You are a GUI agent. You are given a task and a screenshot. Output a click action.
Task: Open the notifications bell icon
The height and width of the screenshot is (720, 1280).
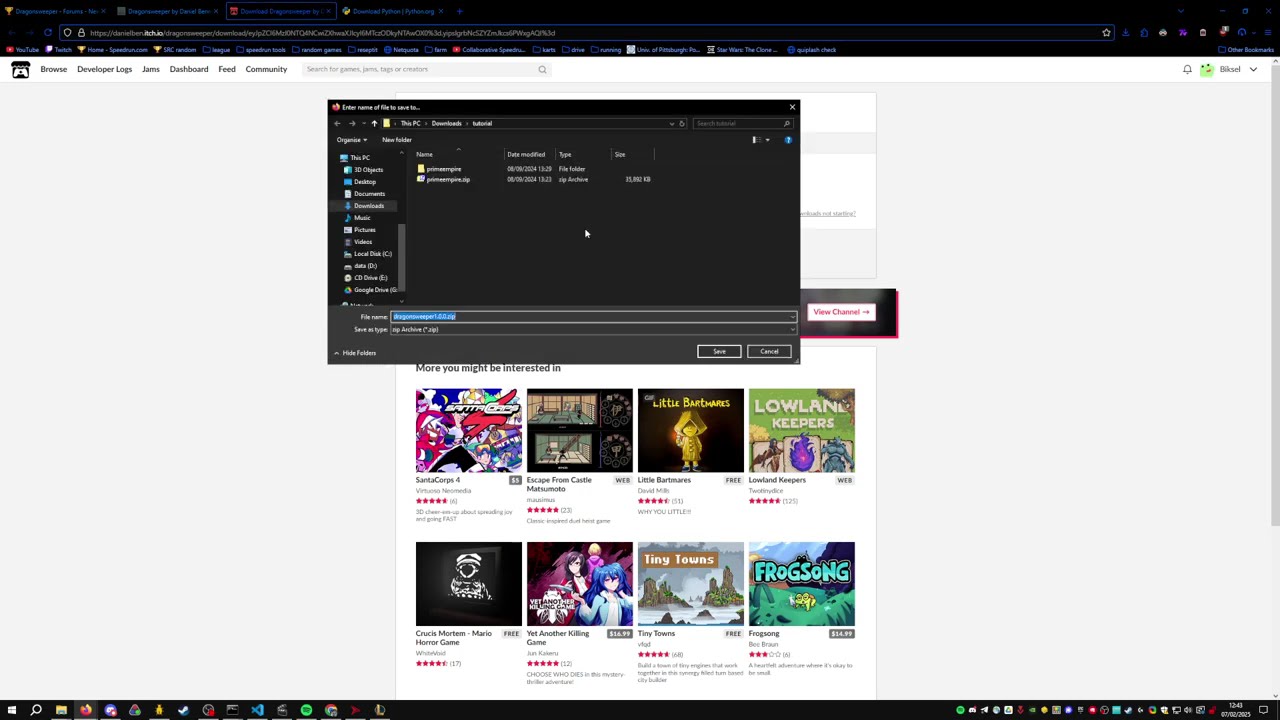pos(1187,69)
